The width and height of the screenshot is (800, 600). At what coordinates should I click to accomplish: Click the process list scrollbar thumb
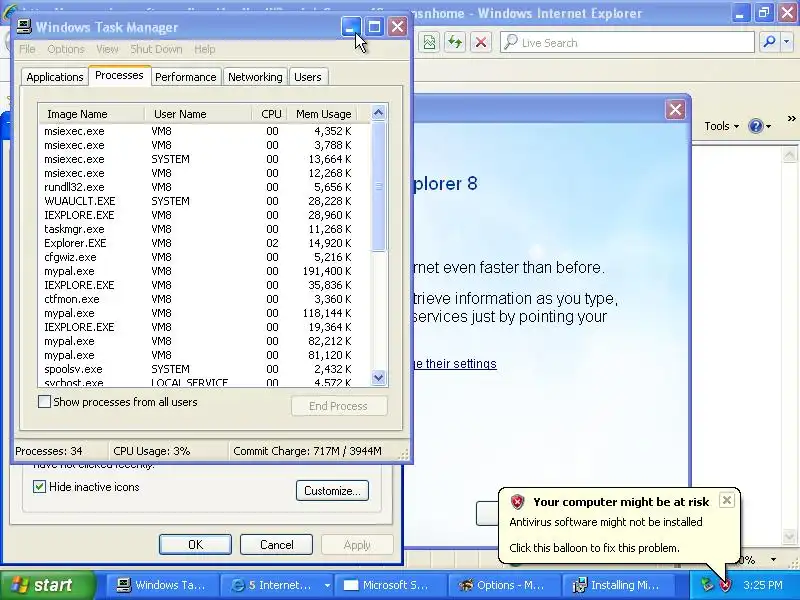pyautogui.click(x=379, y=186)
